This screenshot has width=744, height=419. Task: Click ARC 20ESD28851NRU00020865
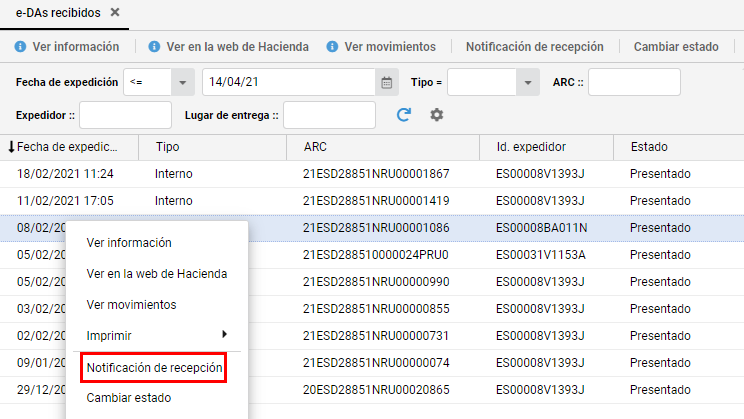(376, 390)
